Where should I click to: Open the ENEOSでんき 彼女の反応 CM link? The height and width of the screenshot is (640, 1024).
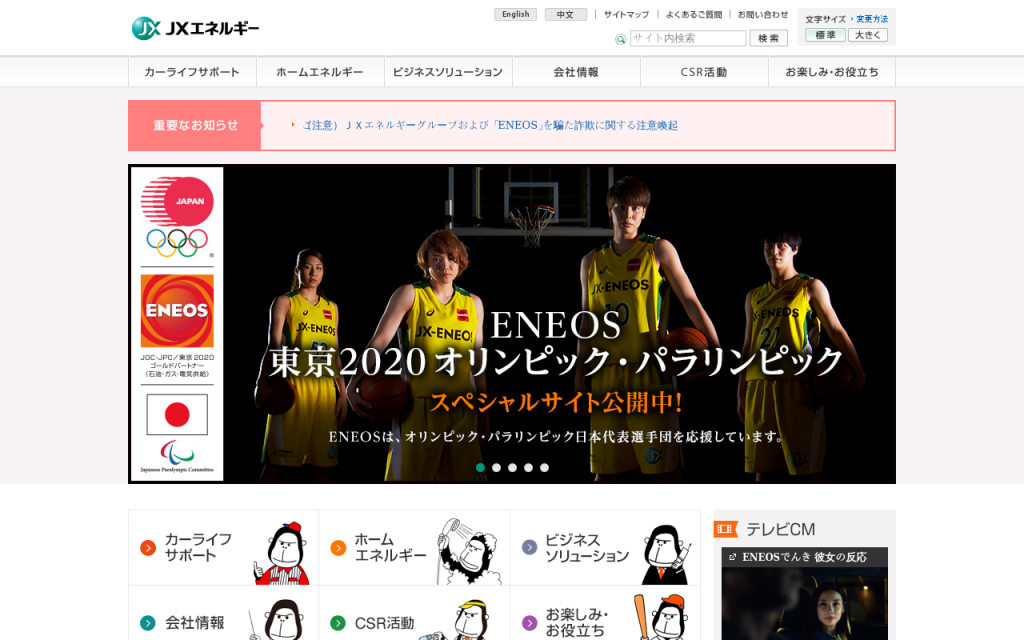click(805, 557)
